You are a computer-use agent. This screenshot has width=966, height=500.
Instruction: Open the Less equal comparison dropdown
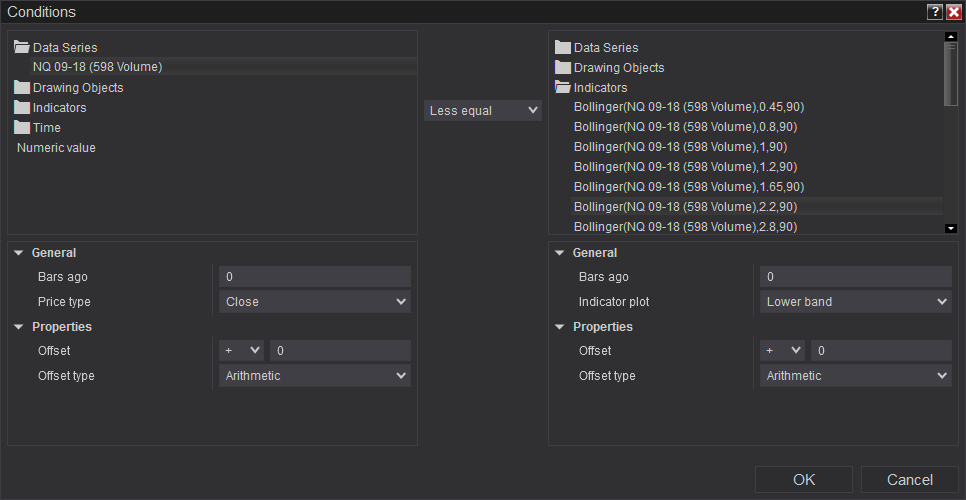point(483,111)
